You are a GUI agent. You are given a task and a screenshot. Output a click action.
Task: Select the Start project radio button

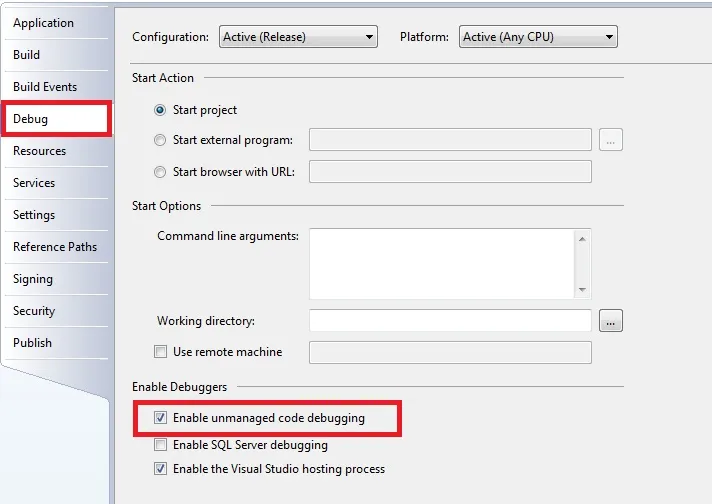161,110
